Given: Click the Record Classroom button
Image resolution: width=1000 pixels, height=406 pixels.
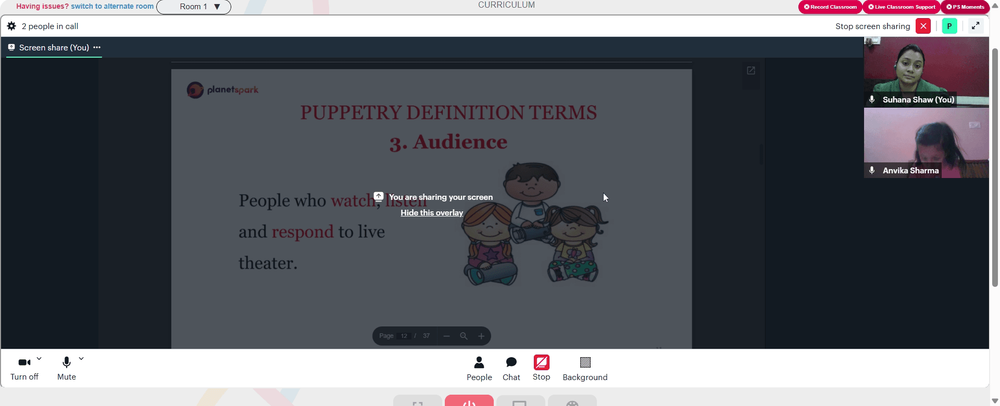Looking at the screenshot, I should click(830, 6).
